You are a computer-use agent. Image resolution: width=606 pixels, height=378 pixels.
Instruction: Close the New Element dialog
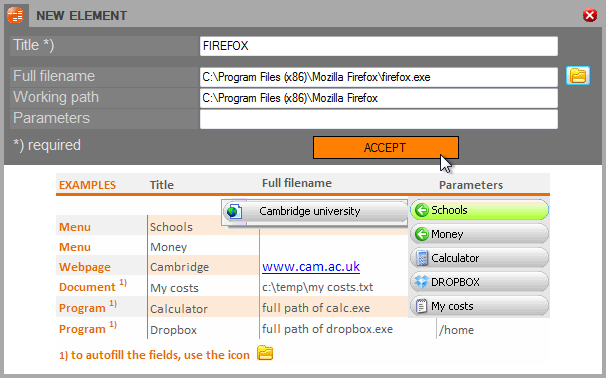pos(590,15)
